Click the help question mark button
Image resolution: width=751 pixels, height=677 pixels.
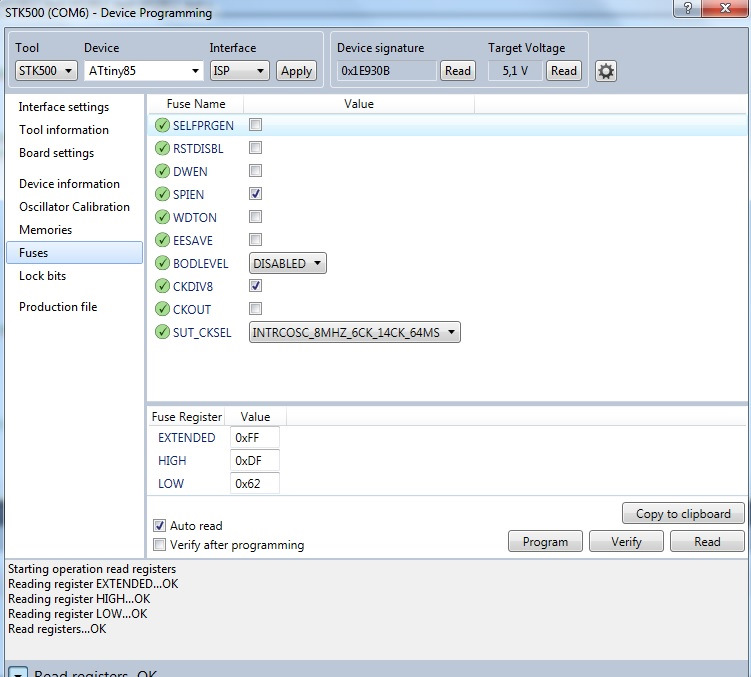click(686, 11)
